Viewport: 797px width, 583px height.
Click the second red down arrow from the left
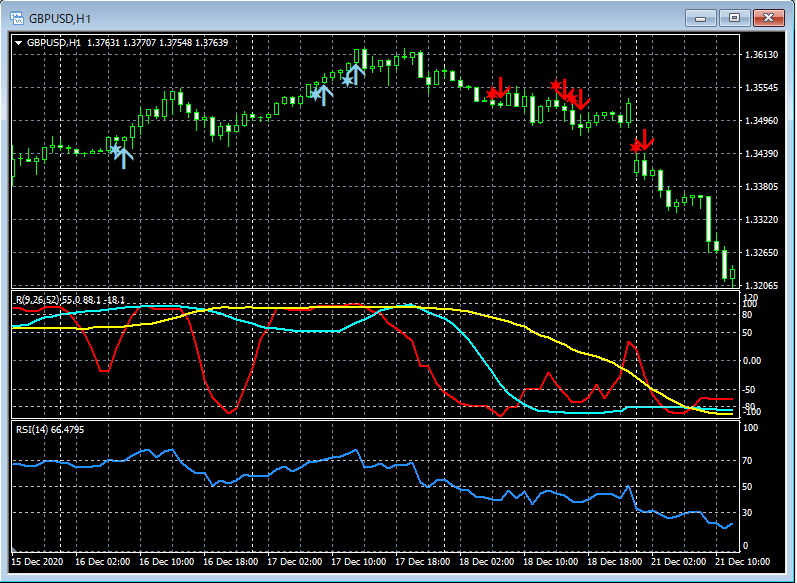click(564, 90)
